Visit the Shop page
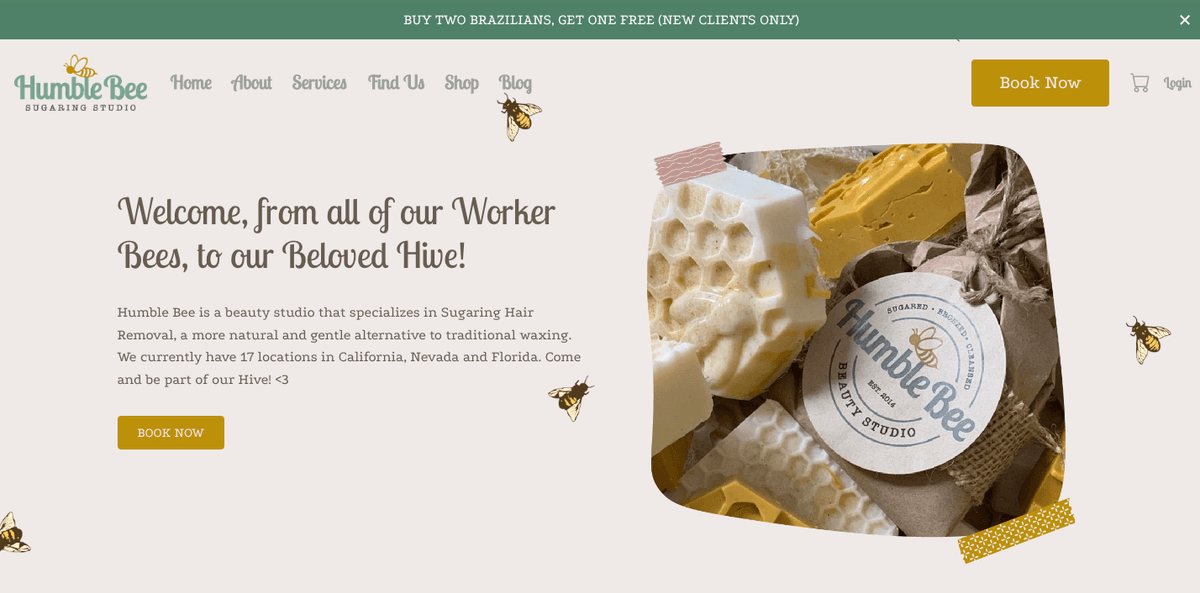The width and height of the screenshot is (1200, 593). (462, 83)
